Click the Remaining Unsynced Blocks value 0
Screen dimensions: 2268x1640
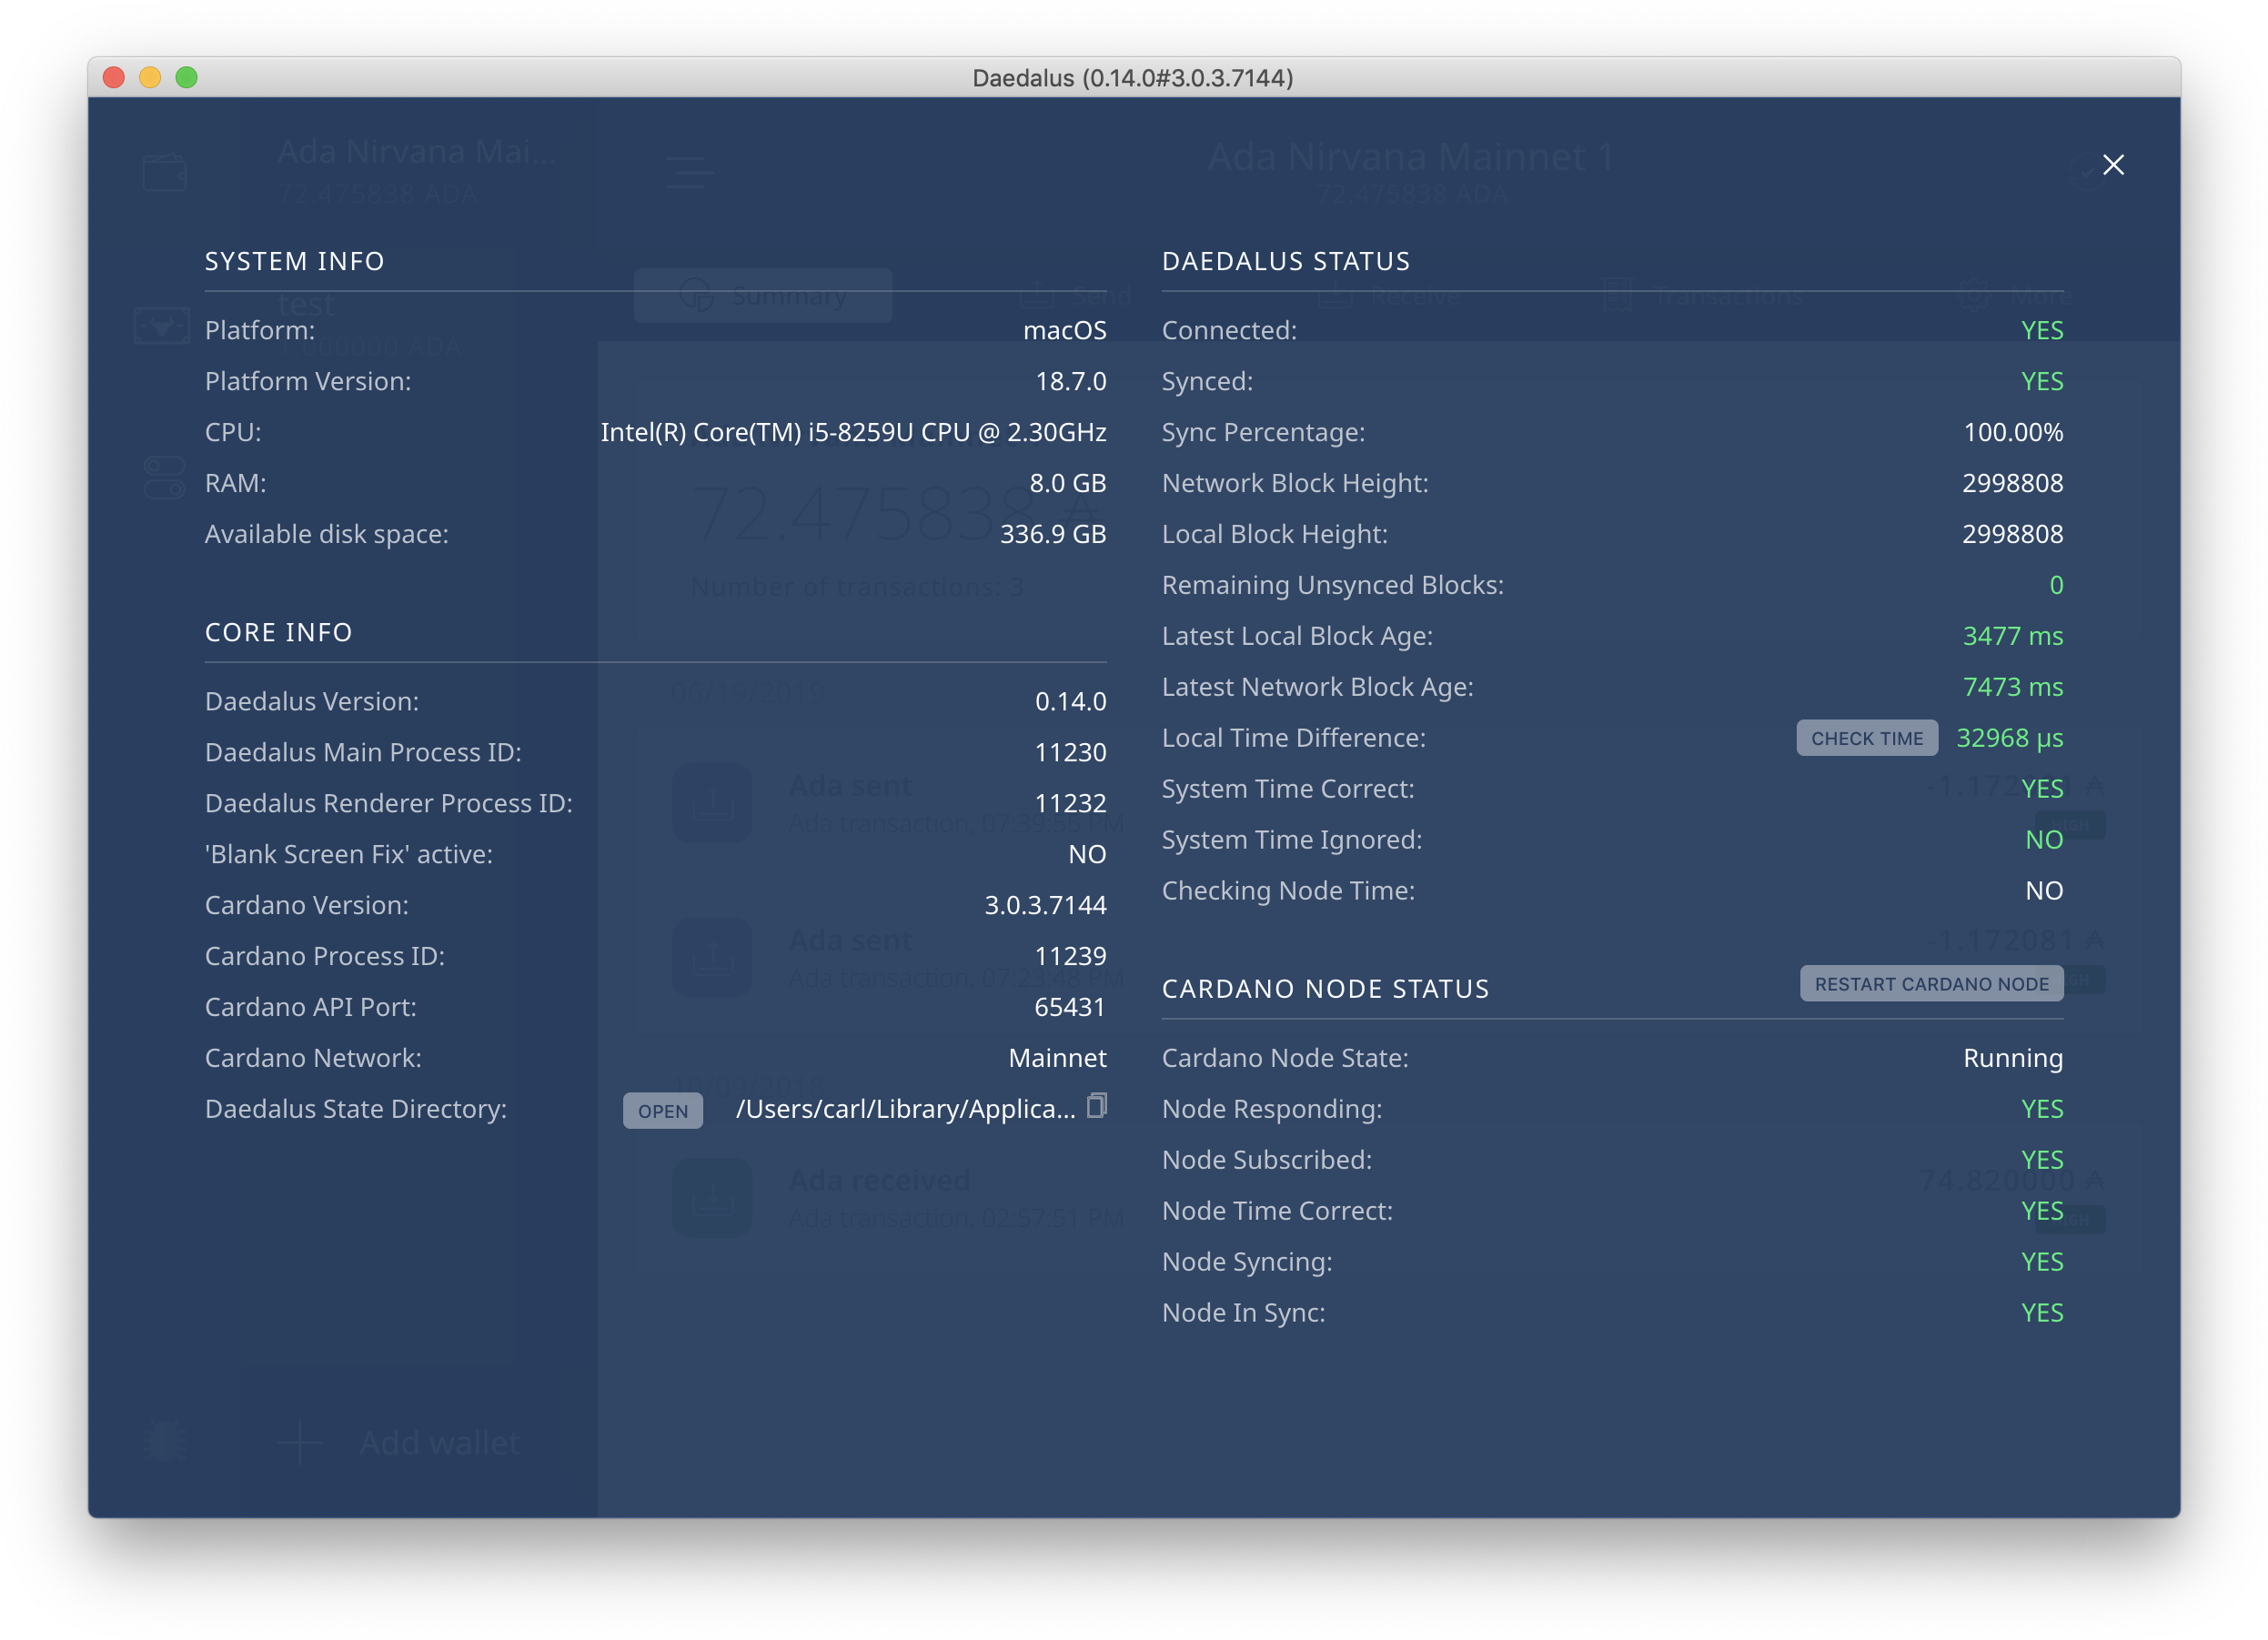tap(2056, 585)
